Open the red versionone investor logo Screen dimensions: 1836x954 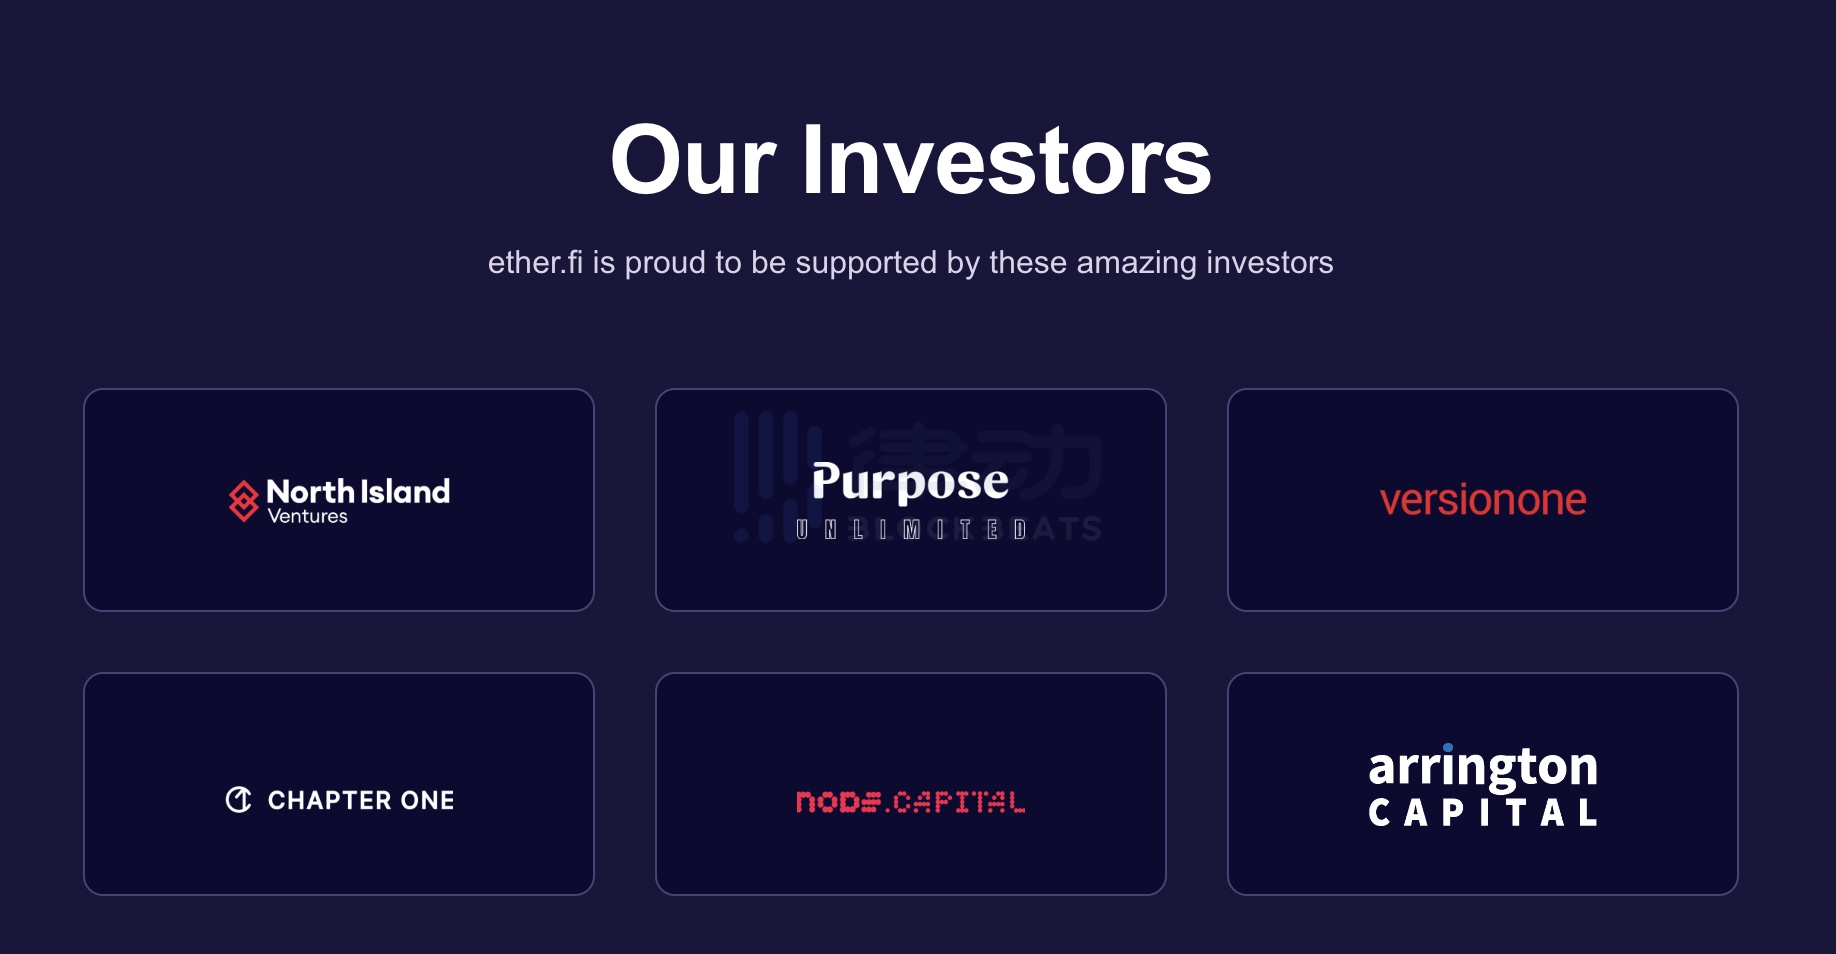(x=1483, y=500)
